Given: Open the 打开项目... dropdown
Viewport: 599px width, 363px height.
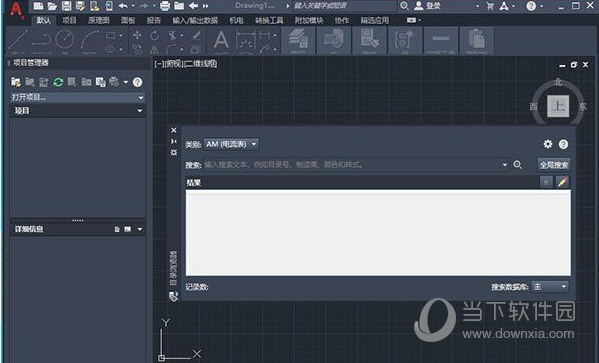Looking at the screenshot, I should click(77, 97).
